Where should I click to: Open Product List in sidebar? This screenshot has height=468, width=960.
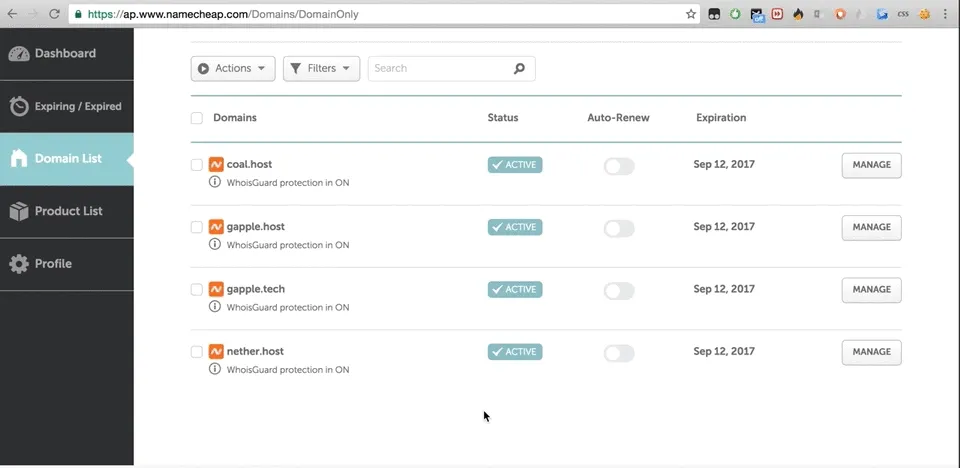coord(67,211)
